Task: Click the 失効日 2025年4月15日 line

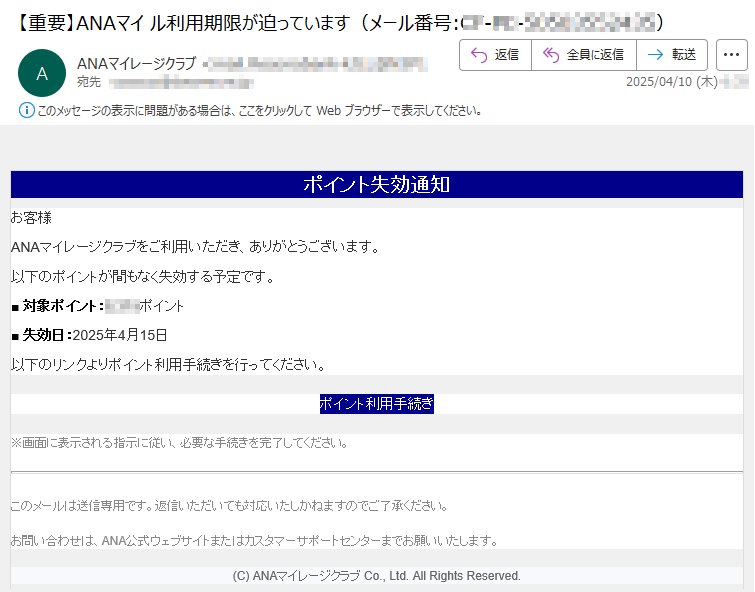Action: click(x=90, y=335)
